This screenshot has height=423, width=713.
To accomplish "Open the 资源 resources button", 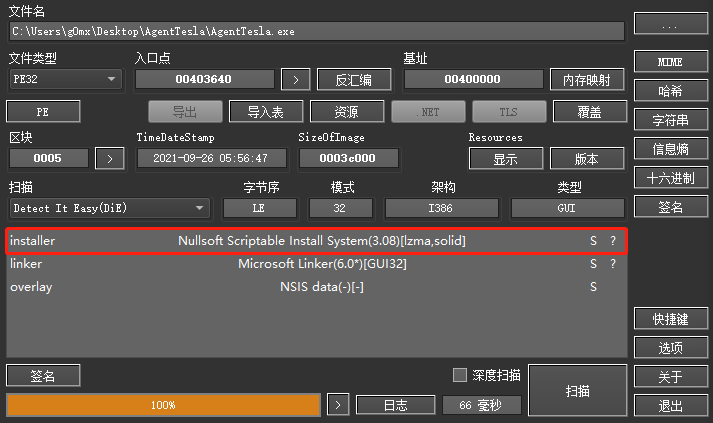I will click(347, 111).
